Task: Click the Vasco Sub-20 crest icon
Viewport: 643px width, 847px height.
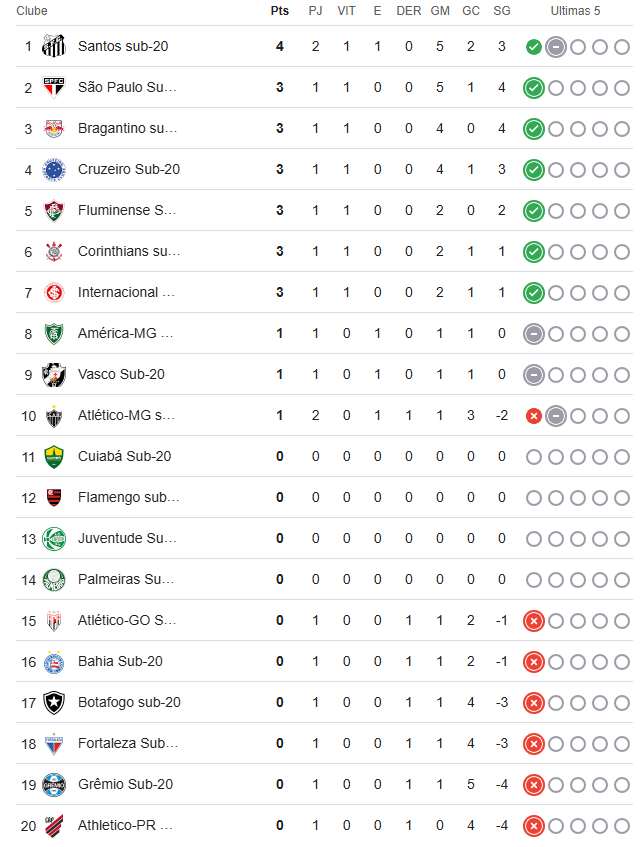Action: pos(54,375)
